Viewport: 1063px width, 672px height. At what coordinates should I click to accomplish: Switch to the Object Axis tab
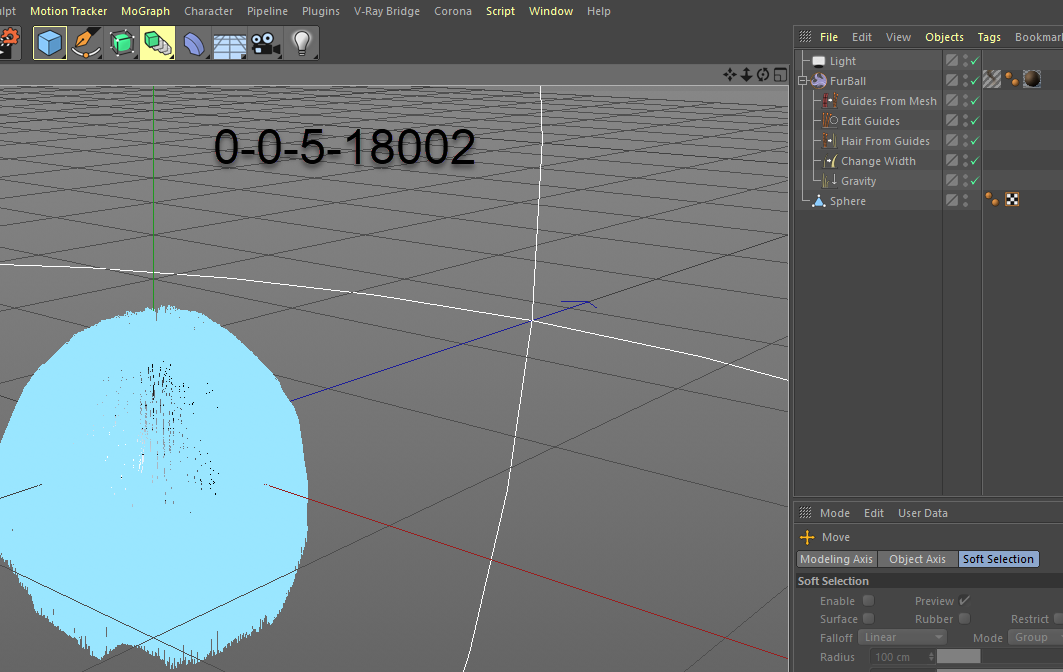(x=917, y=559)
